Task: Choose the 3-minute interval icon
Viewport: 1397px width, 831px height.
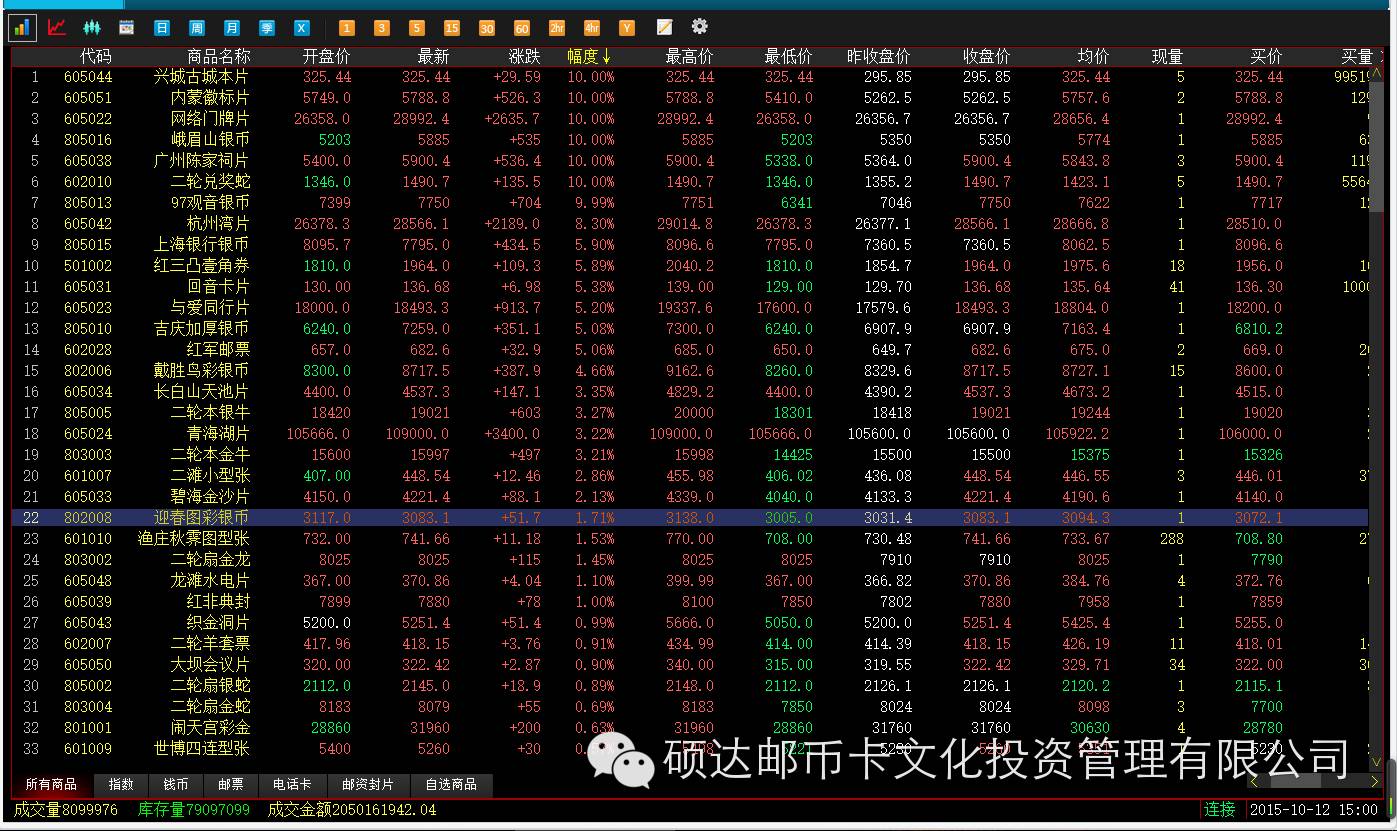Action: (381, 28)
